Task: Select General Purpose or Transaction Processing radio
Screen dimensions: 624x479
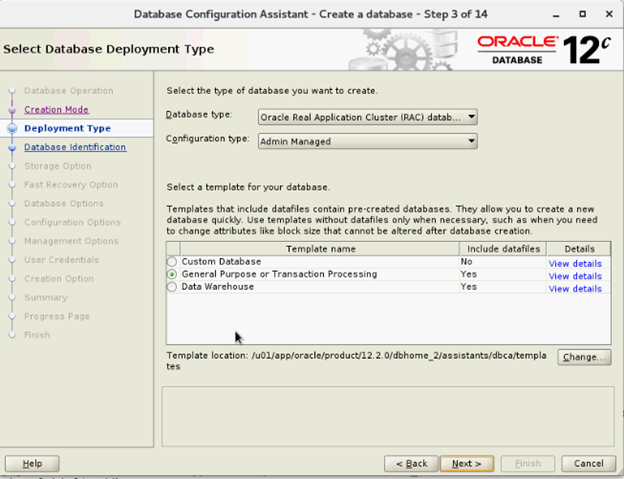Action: [172, 275]
